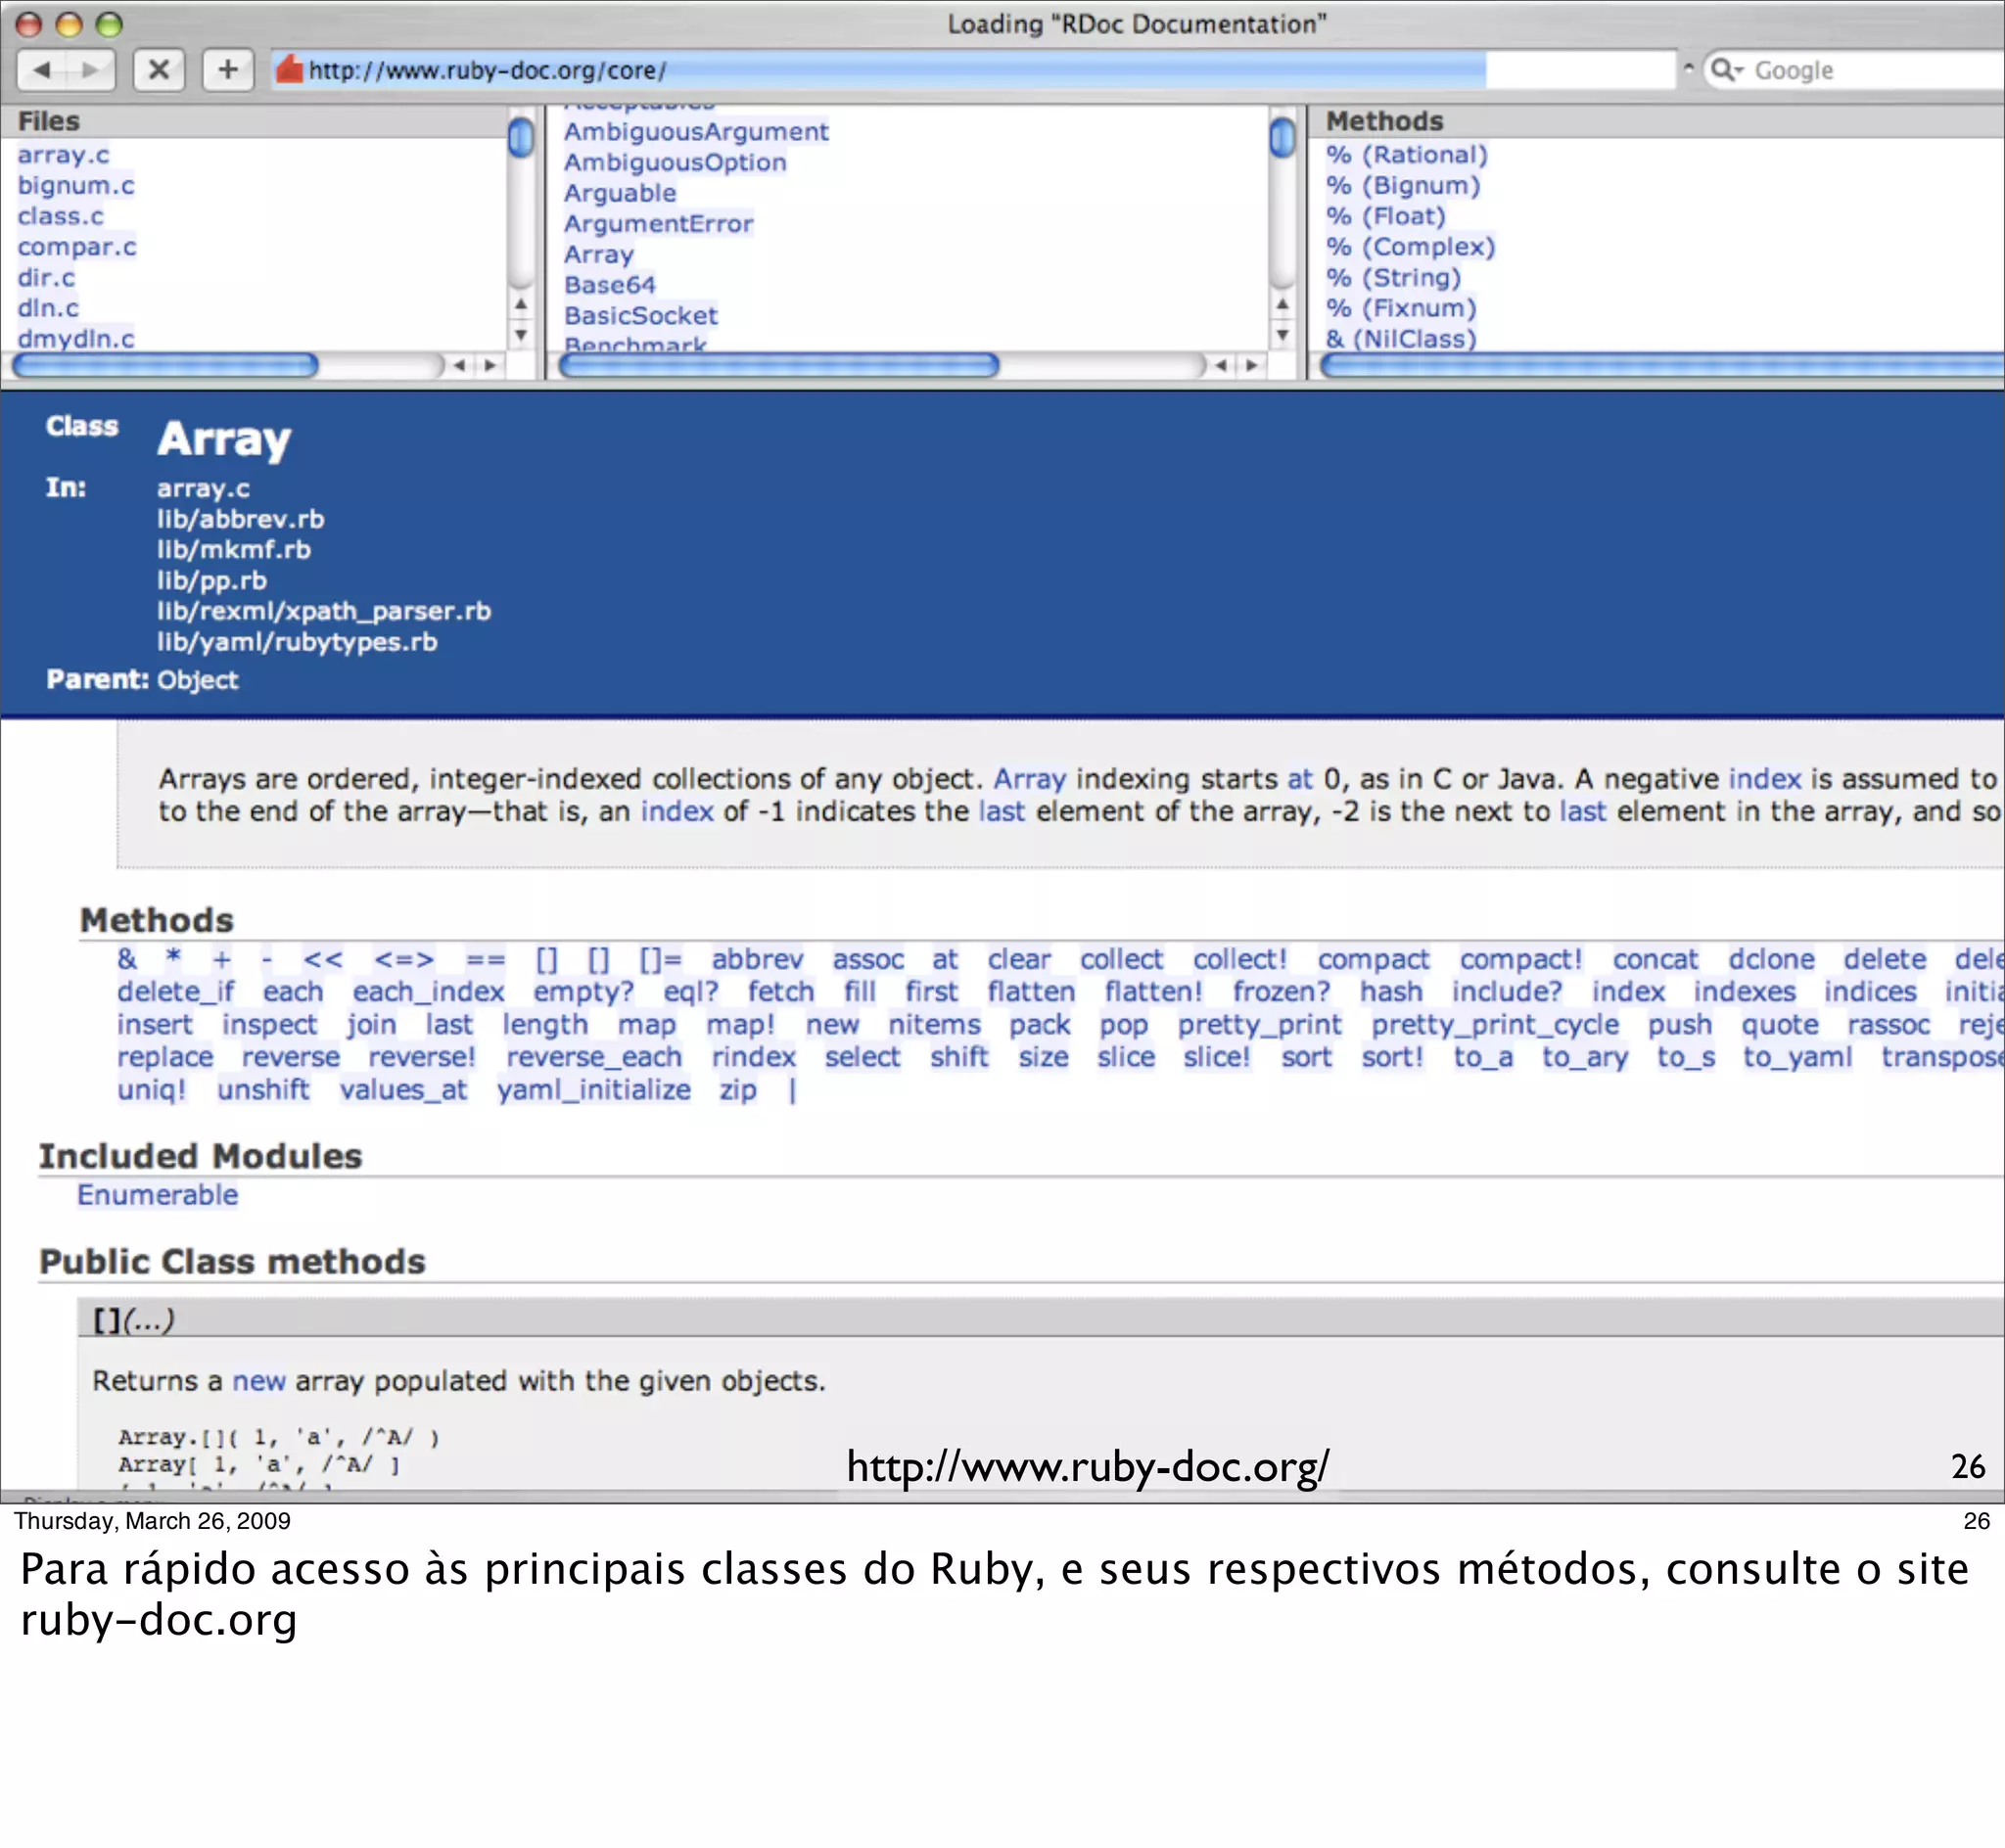Select Base64 in class list
The width and height of the screenshot is (2005, 1848).
[x=610, y=285]
